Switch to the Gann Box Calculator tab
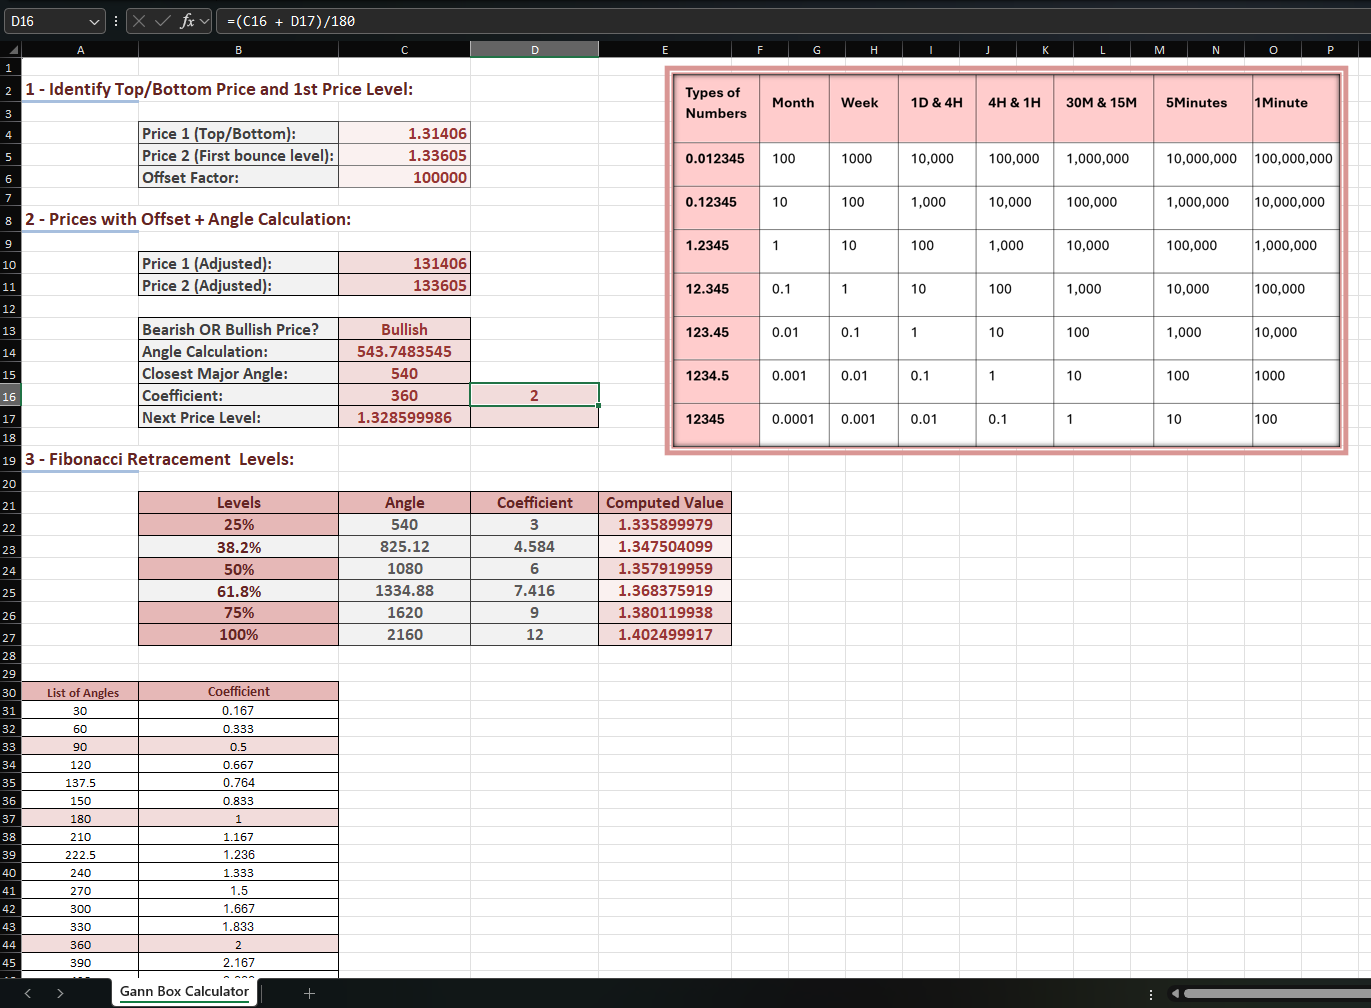Viewport: 1371px width, 1008px height. (x=184, y=992)
